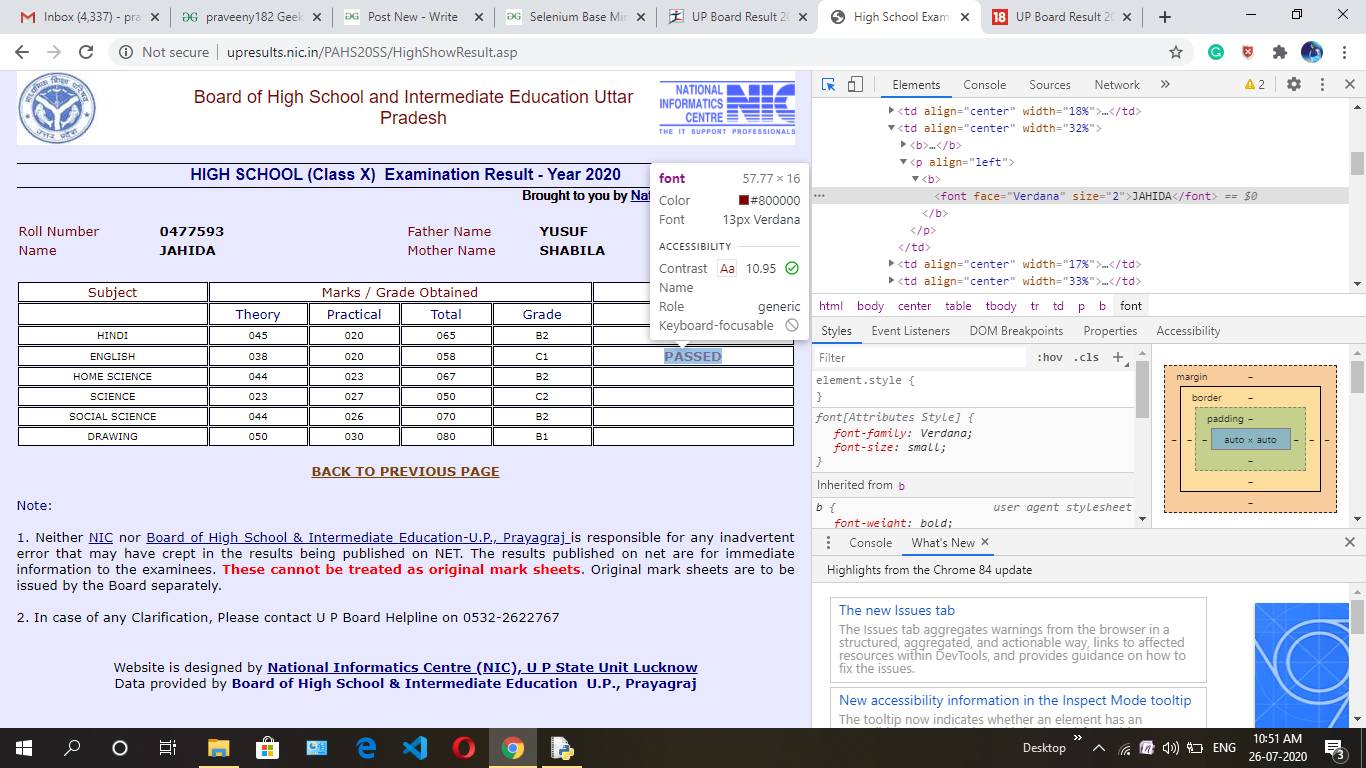
Task: Open the DOM Breakpoints pane
Action: (x=1016, y=331)
